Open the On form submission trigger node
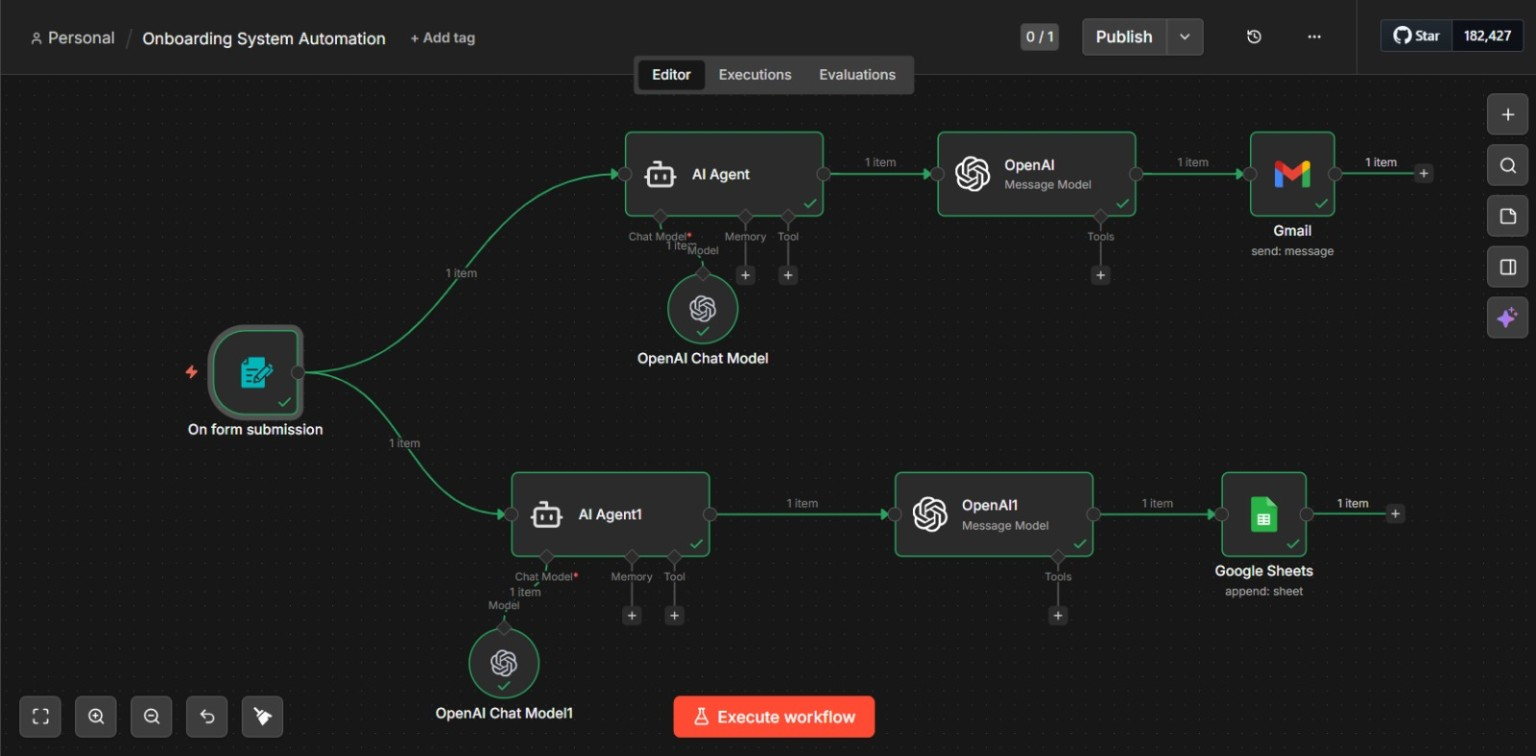Screen dimensions: 1536x756 pos(255,372)
